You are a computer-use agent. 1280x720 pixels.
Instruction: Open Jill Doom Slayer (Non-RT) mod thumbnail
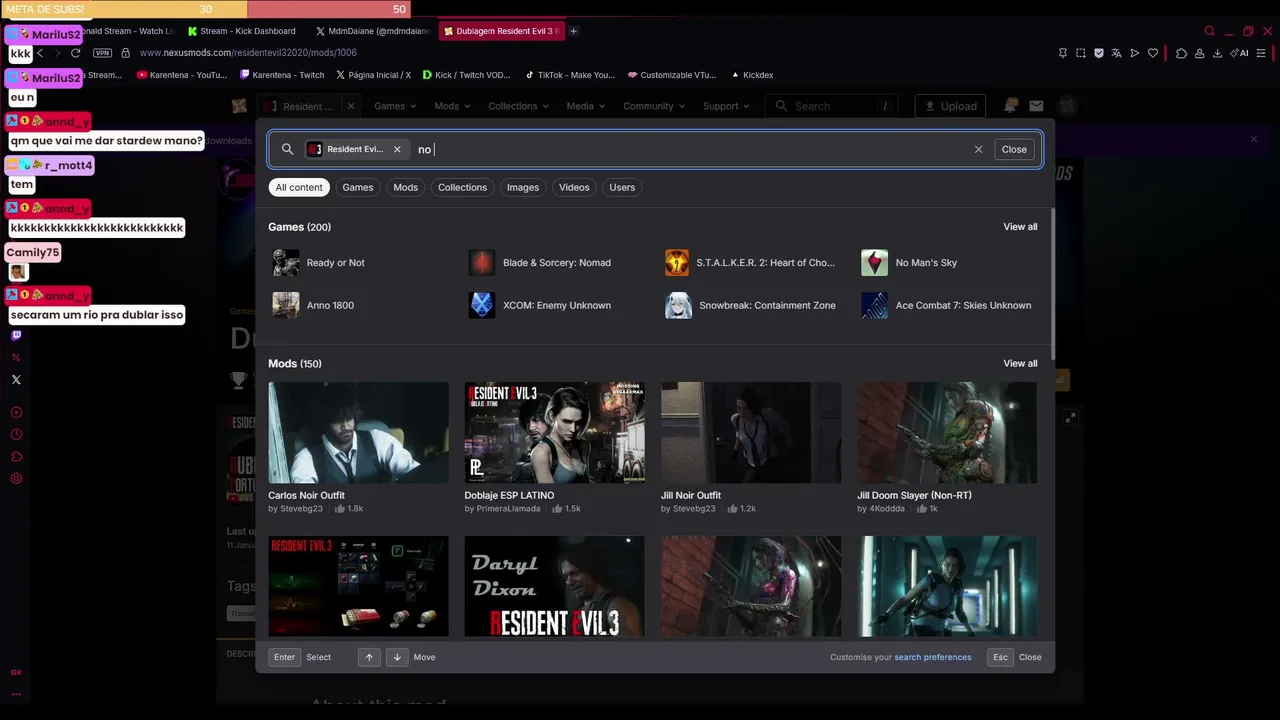(x=947, y=433)
